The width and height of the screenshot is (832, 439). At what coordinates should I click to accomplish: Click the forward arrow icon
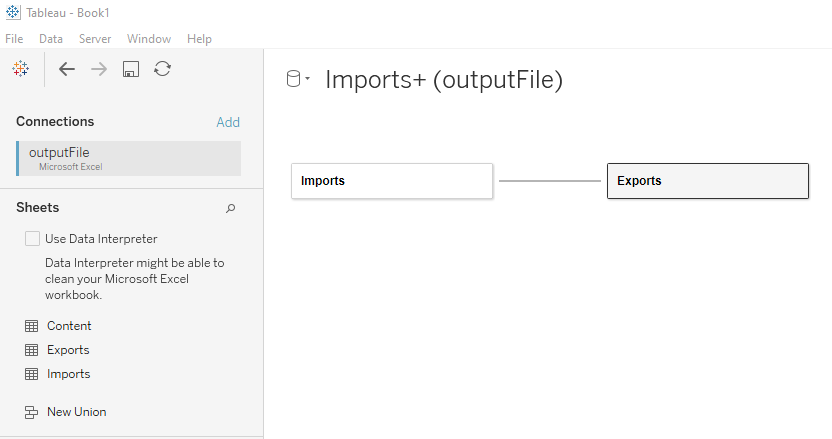99,69
